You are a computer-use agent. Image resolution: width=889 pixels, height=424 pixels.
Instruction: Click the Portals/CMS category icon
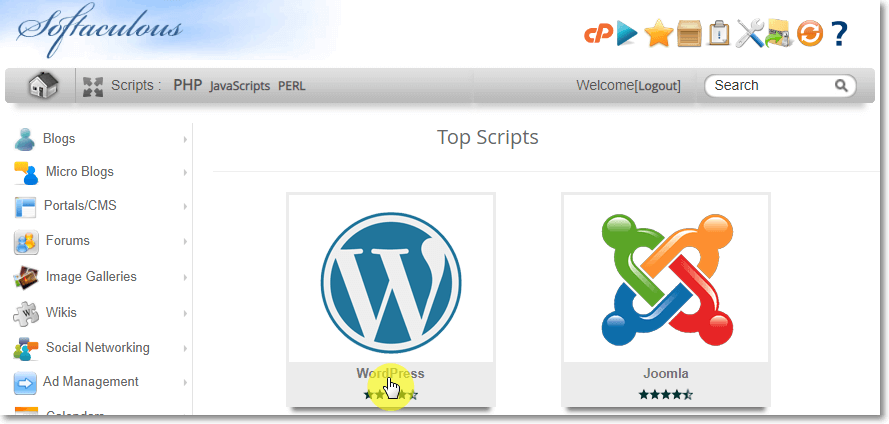click(25, 206)
